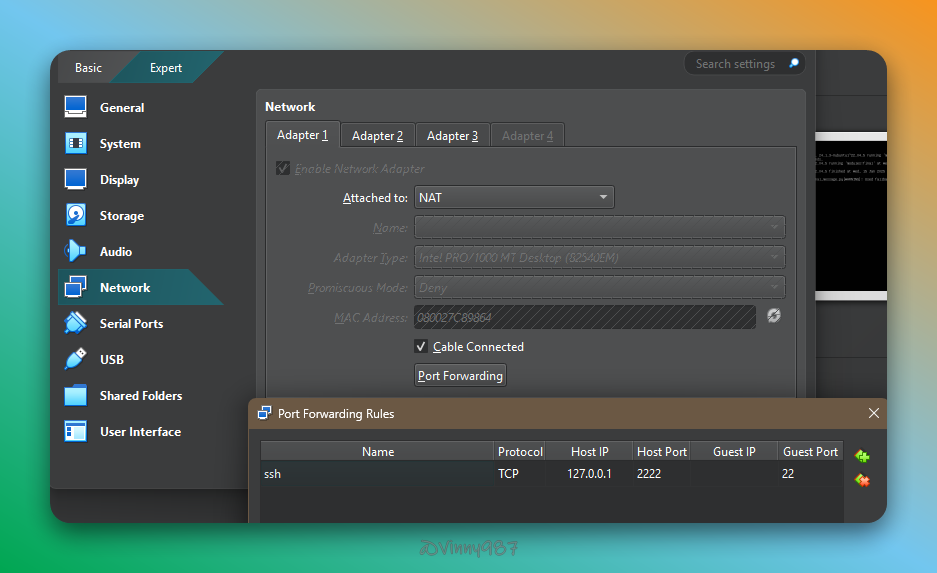Click the add port forwarding rule icon
The height and width of the screenshot is (573, 937).
862,456
